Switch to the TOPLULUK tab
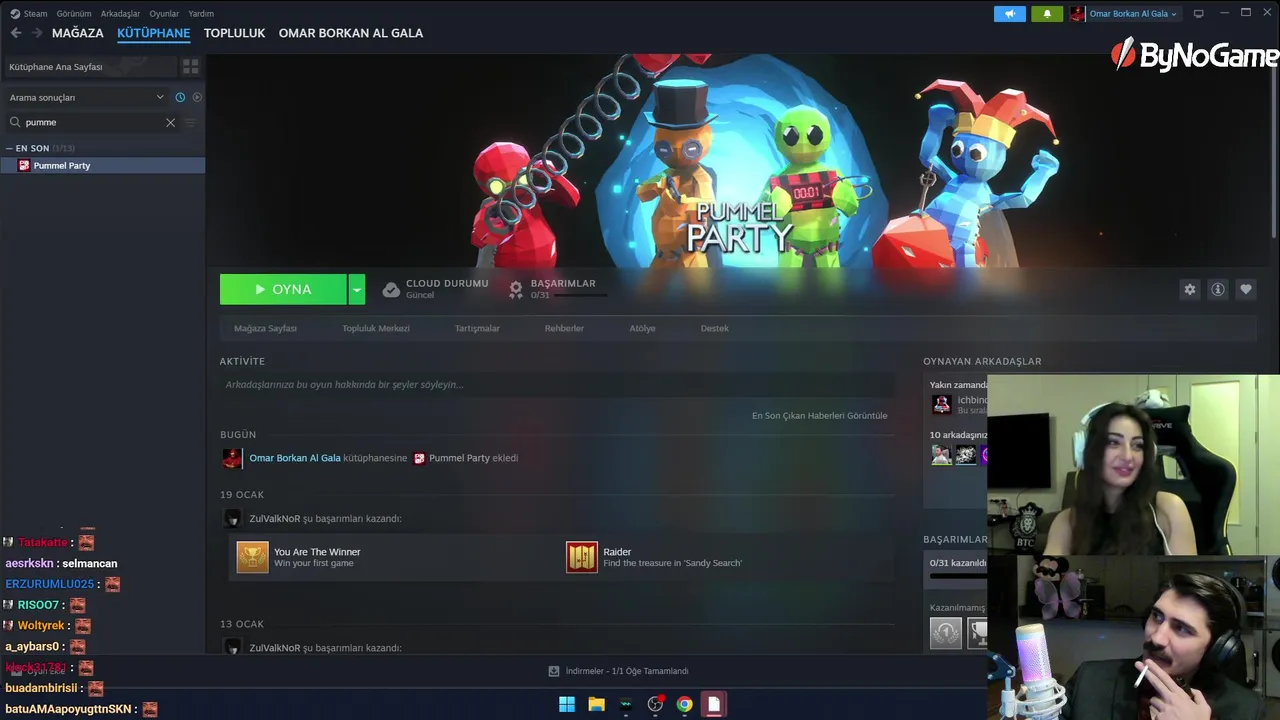Viewport: 1280px width, 720px height. click(x=234, y=33)
